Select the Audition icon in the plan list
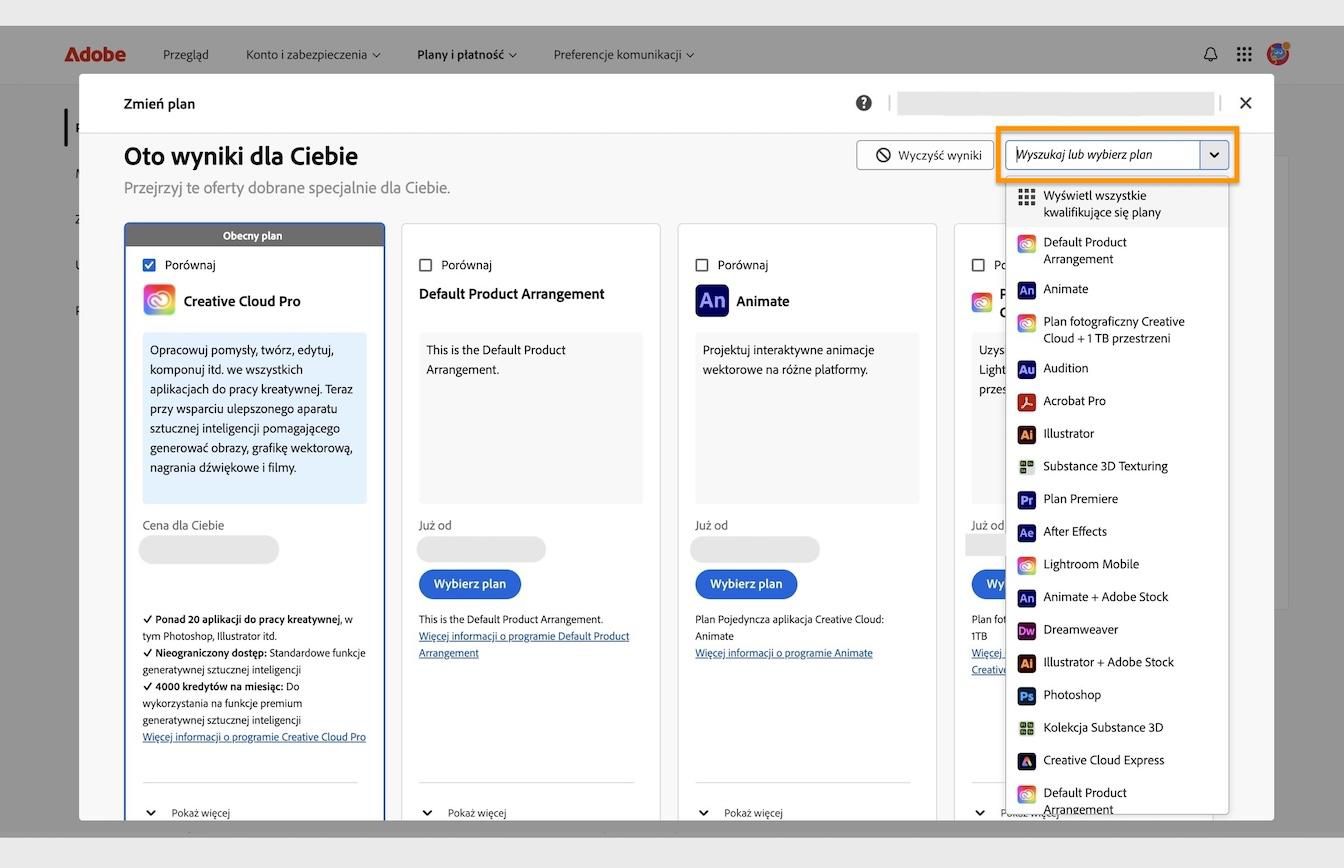 tap(1026, 369)
